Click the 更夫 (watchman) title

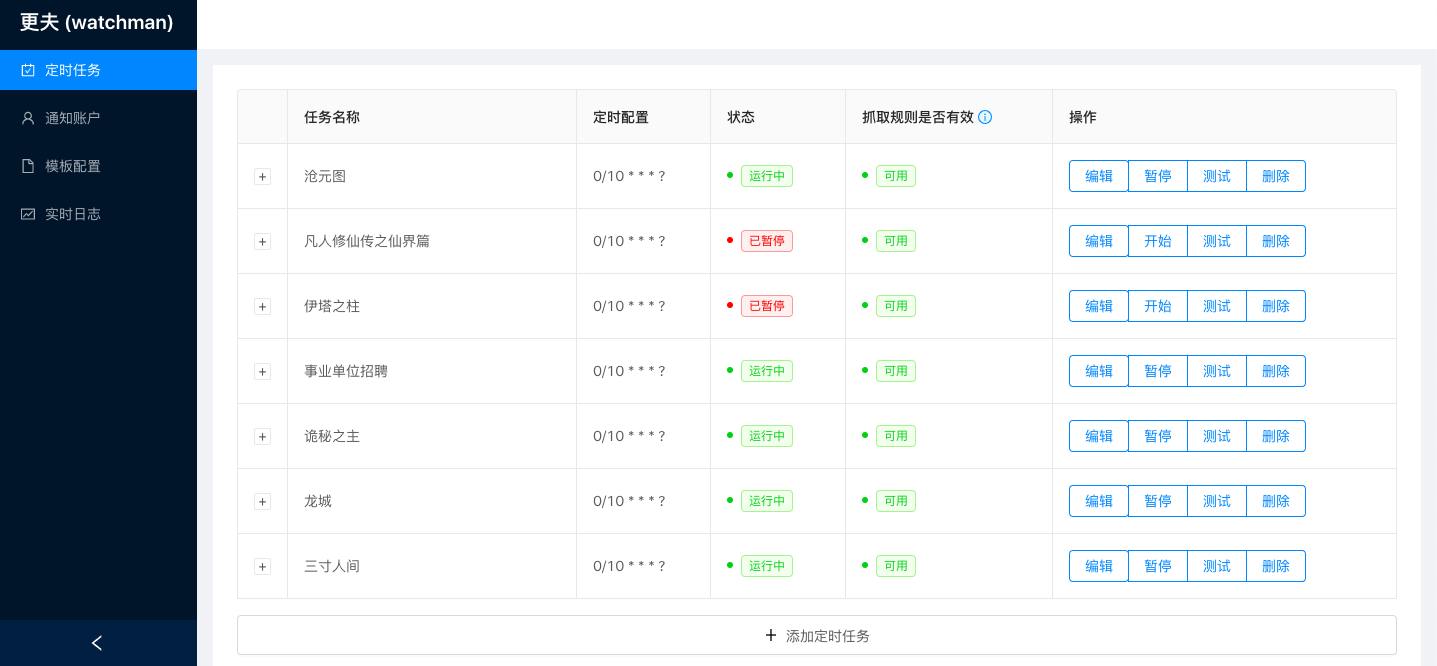pos(97,22)
